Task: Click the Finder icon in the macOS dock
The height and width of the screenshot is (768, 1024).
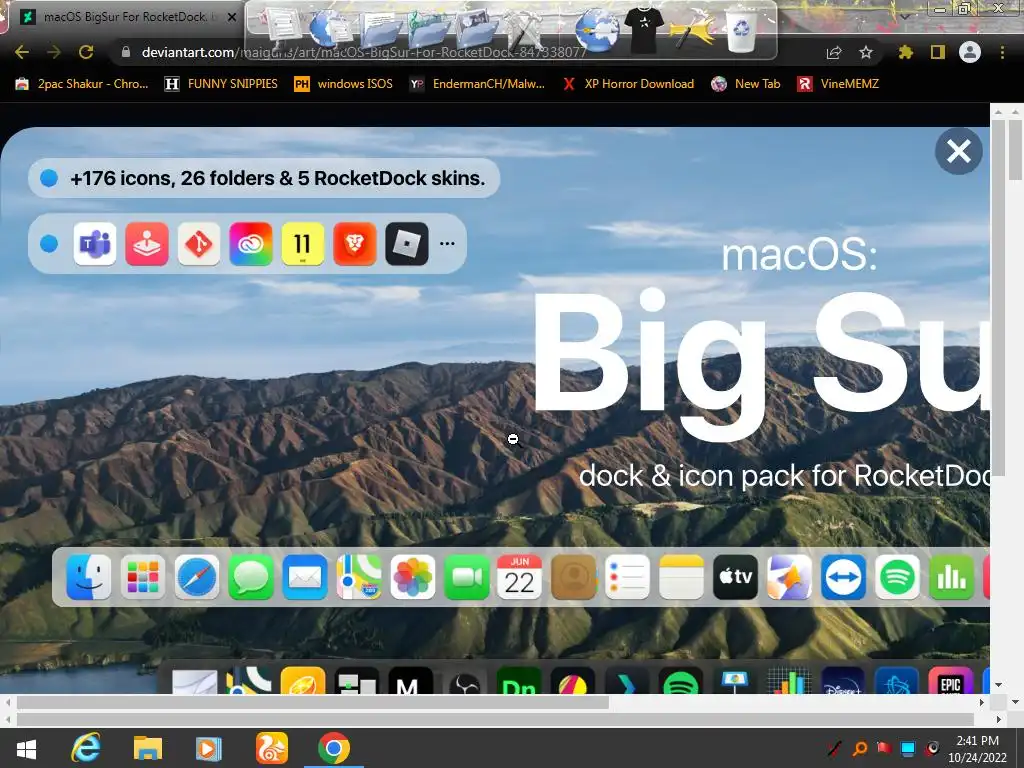Action: pos(88,577)
